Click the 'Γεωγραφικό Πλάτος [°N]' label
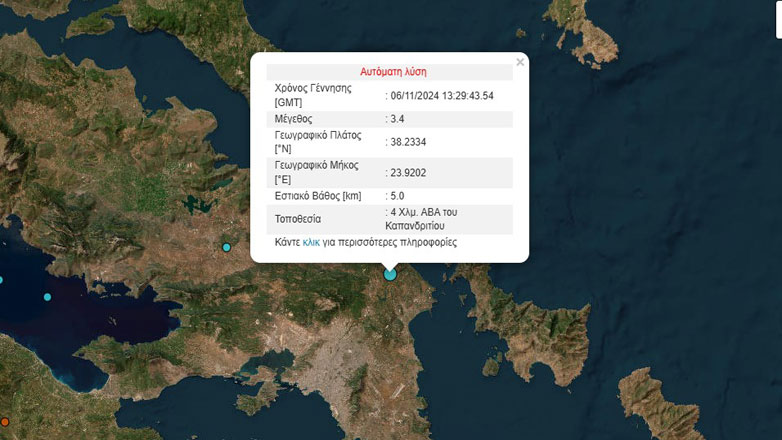The height and width of the screenshot is (440, 782). [x=318, y=142]
